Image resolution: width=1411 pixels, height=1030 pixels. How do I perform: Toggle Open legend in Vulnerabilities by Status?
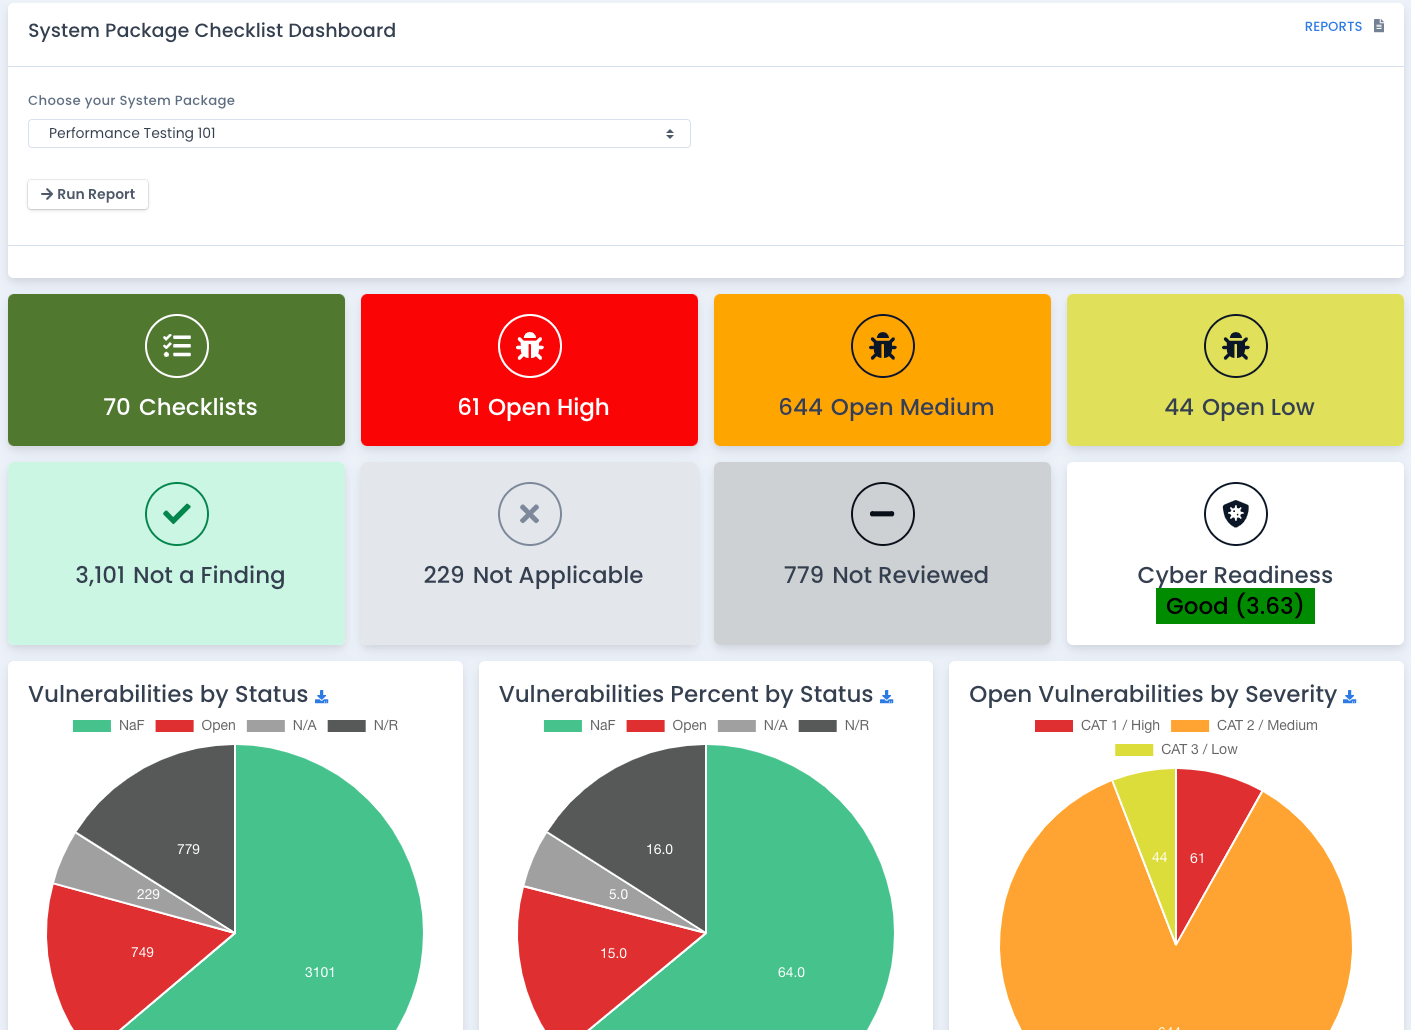[196, 726]
